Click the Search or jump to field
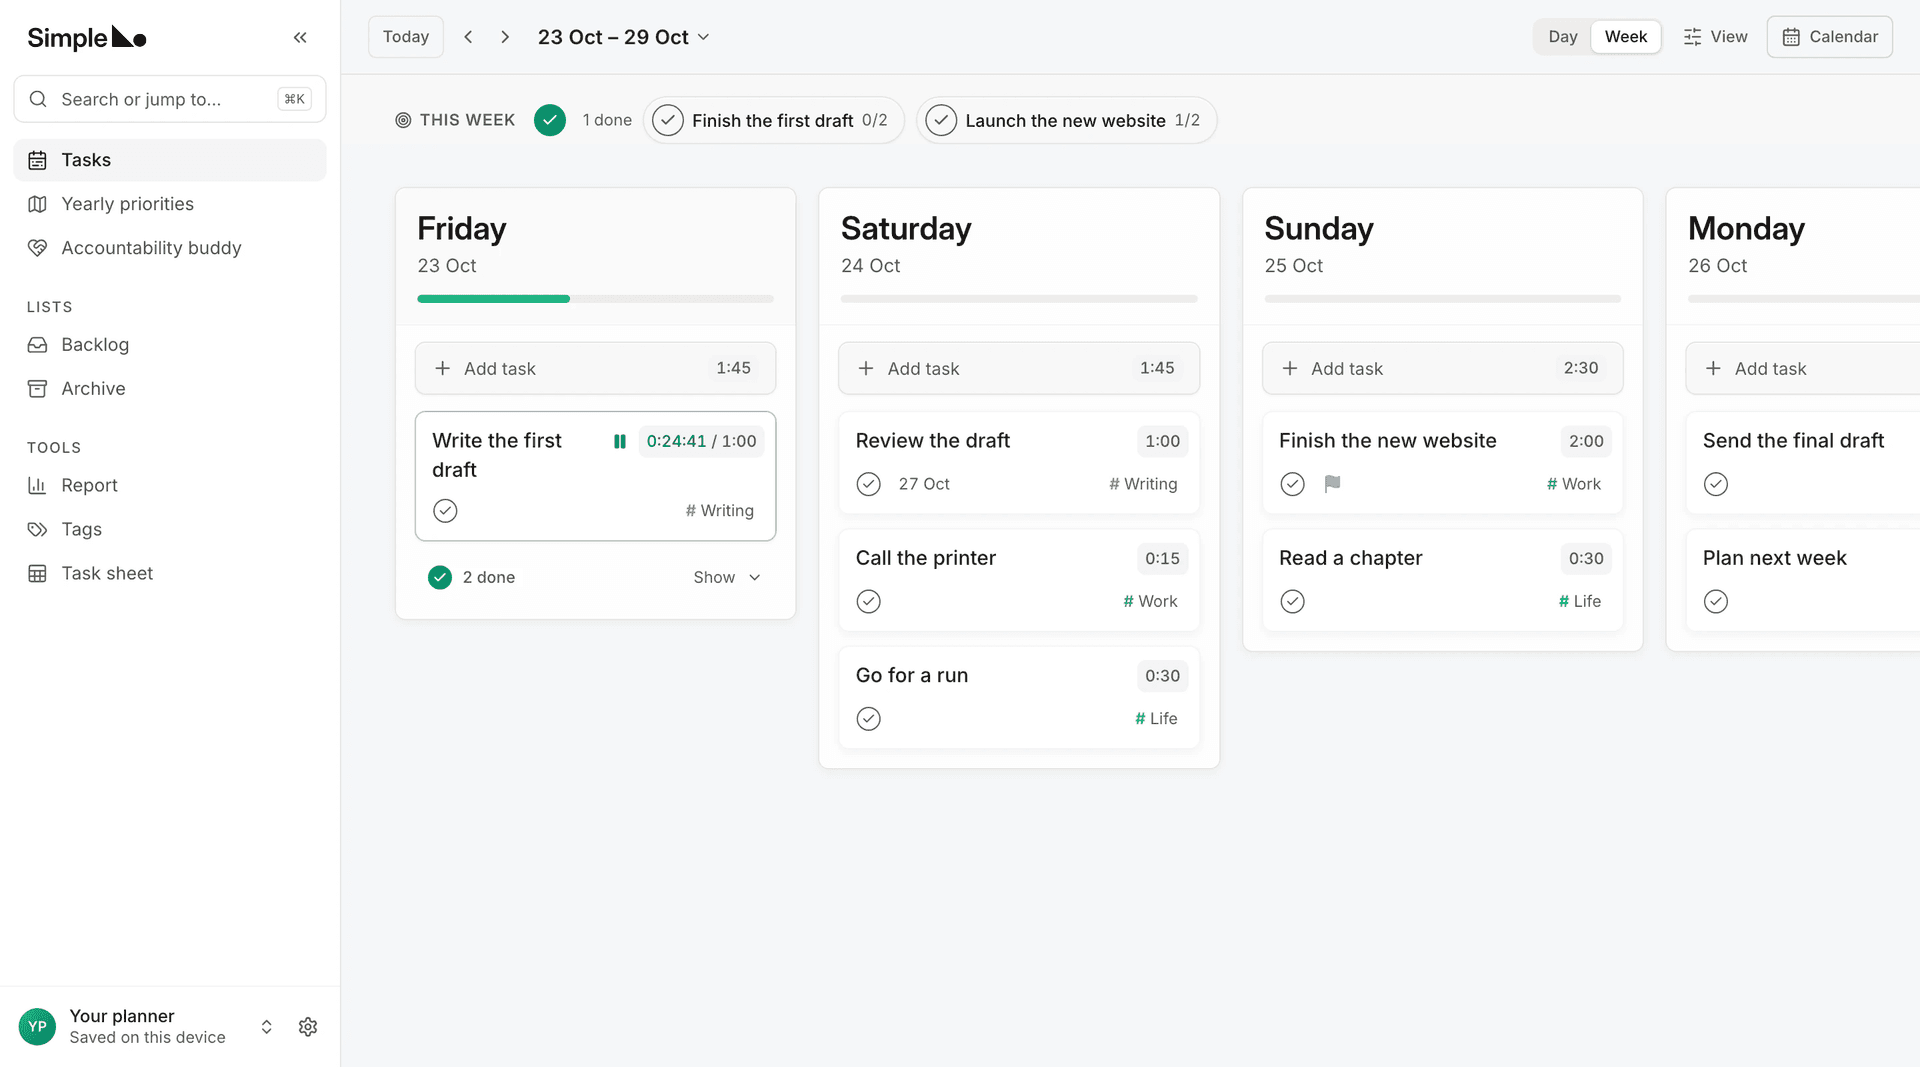The height and width of the screenshot is (1067, 1920). point(170,99)
